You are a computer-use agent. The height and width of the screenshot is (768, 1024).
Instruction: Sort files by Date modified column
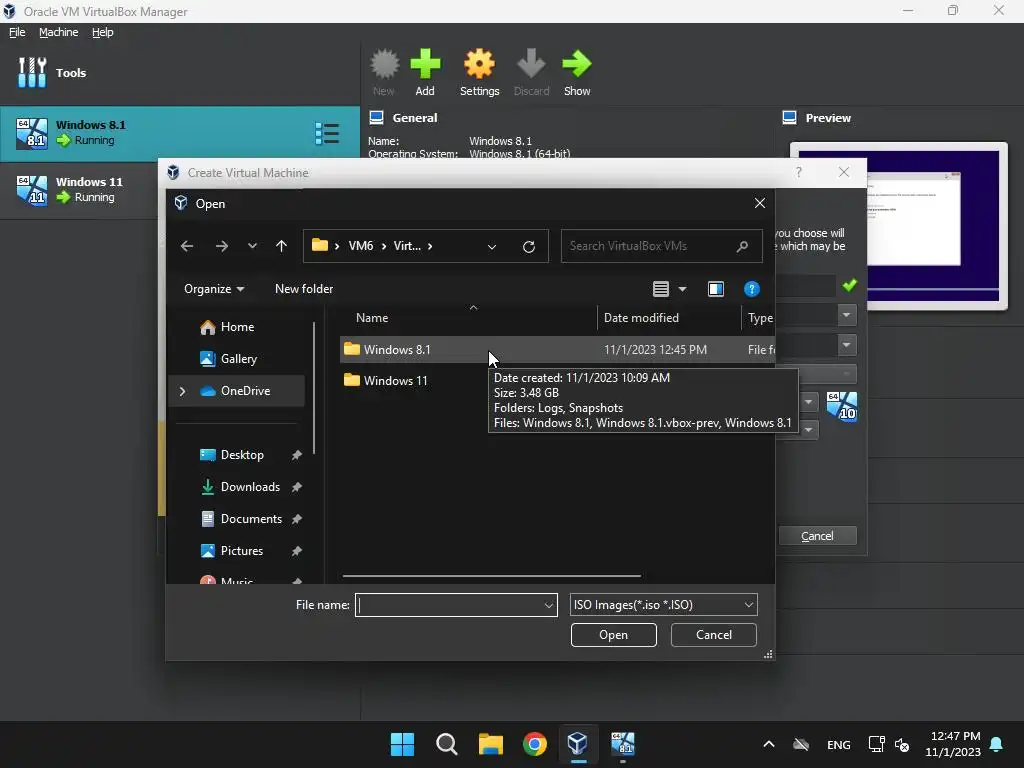(x=669, y=318)
